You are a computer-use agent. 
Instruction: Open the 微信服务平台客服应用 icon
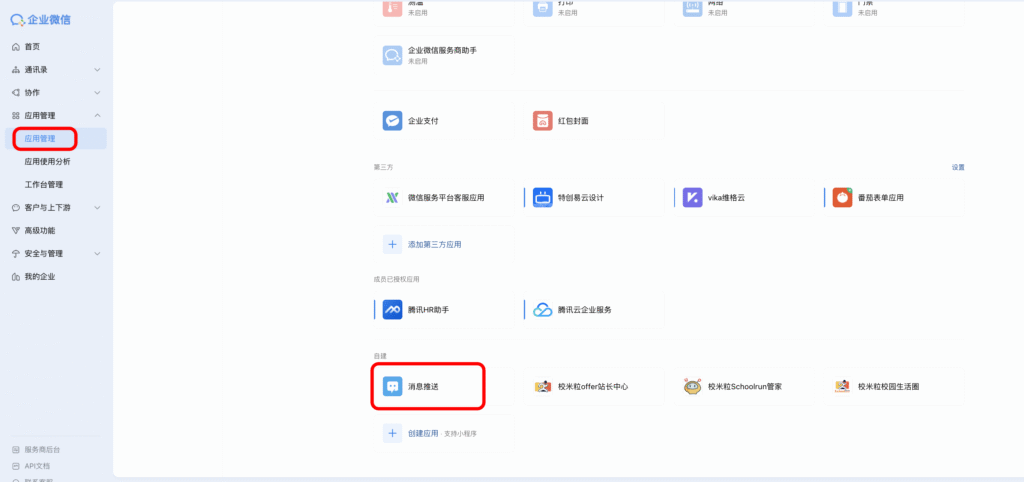pos(392,197)
